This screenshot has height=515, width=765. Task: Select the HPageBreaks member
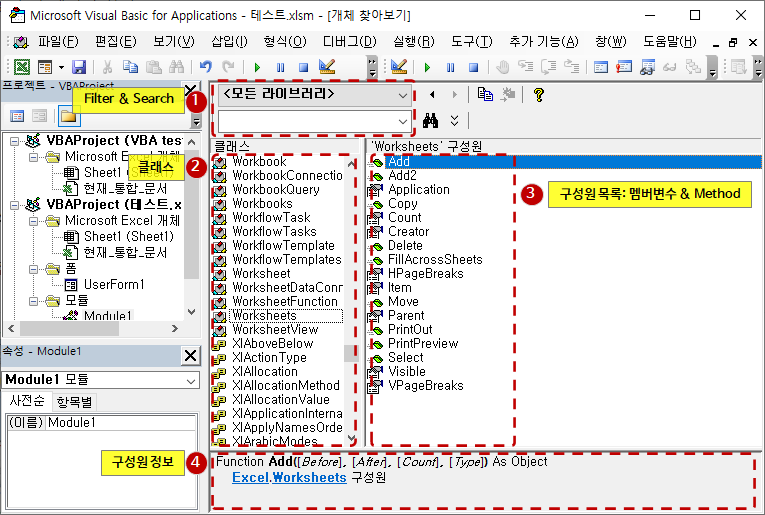pyautogui.click(x=425, y=274)
